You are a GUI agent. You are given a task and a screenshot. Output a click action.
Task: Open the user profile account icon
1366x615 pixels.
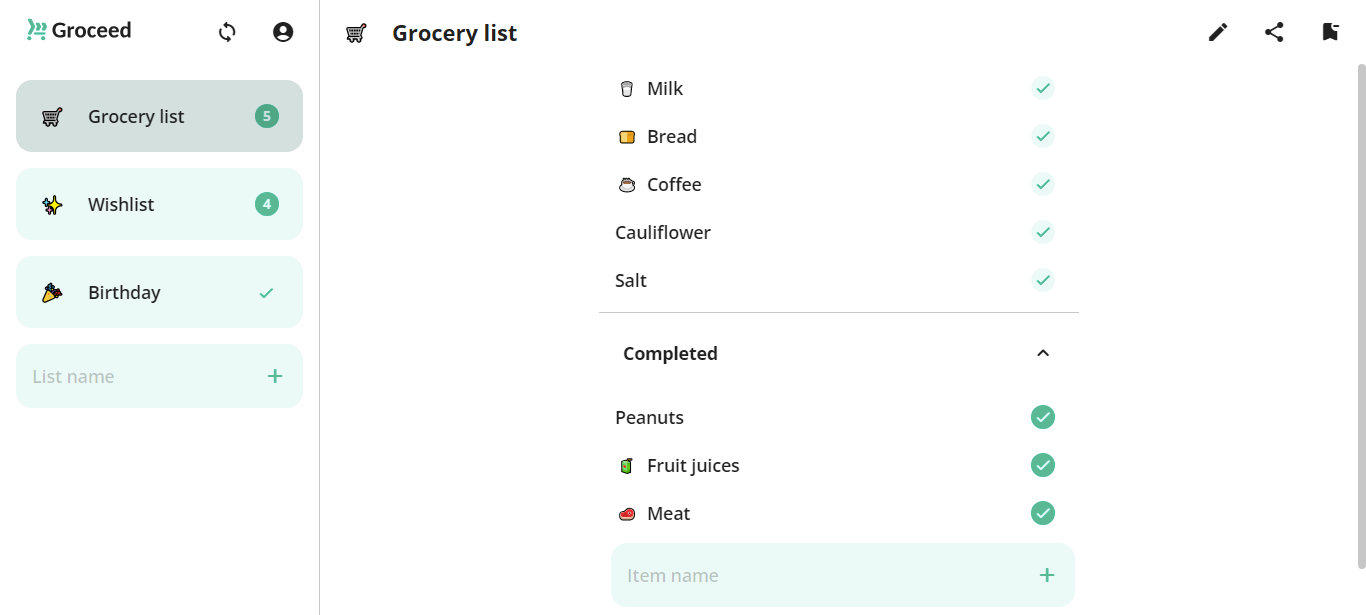(283, 31)
